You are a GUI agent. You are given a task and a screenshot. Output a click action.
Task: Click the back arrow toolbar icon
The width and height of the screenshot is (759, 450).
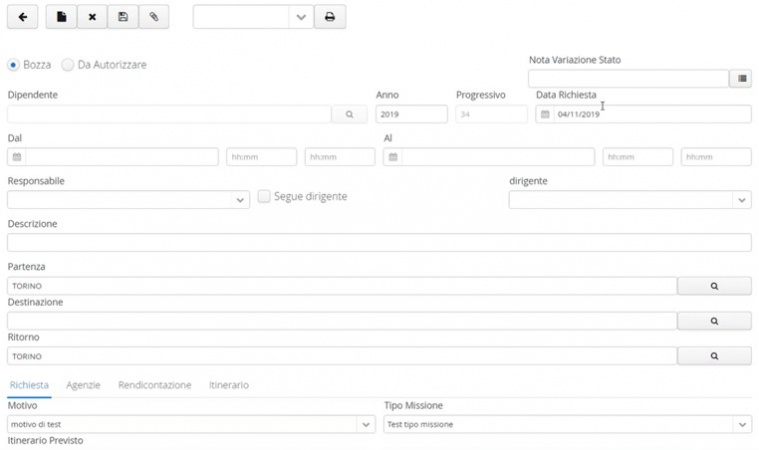(22, 17)
